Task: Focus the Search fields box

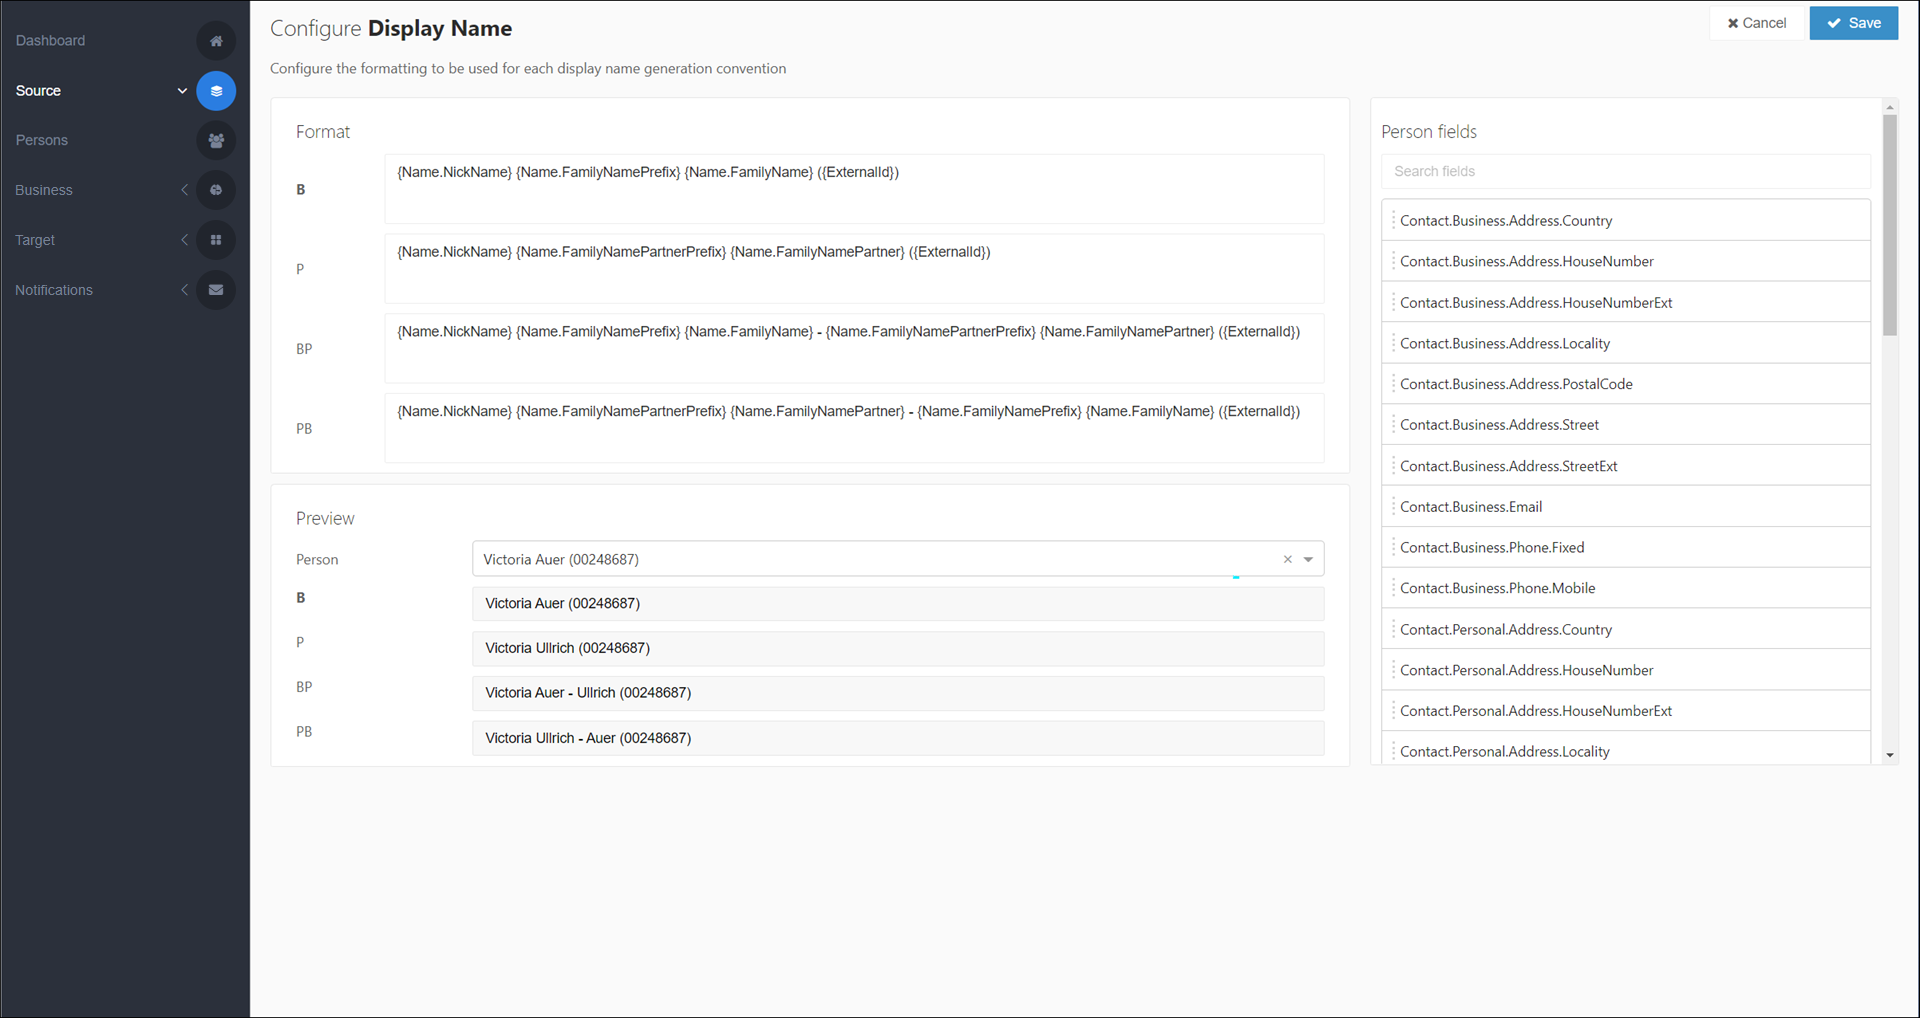Action: point(1626,171)
